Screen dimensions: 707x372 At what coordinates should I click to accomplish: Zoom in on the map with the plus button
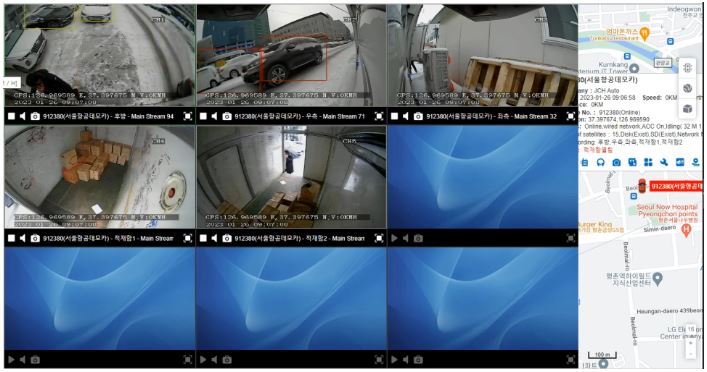click(x=691, y=343)
